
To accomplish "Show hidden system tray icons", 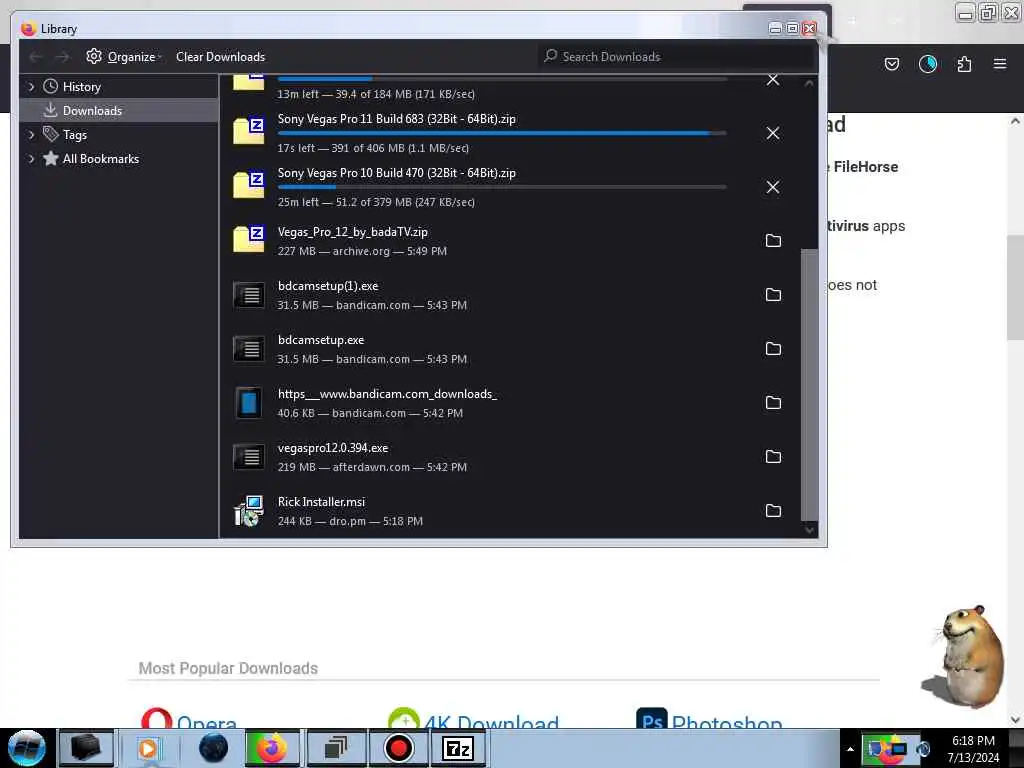I will pyautogui.click(x=850, y=749).
